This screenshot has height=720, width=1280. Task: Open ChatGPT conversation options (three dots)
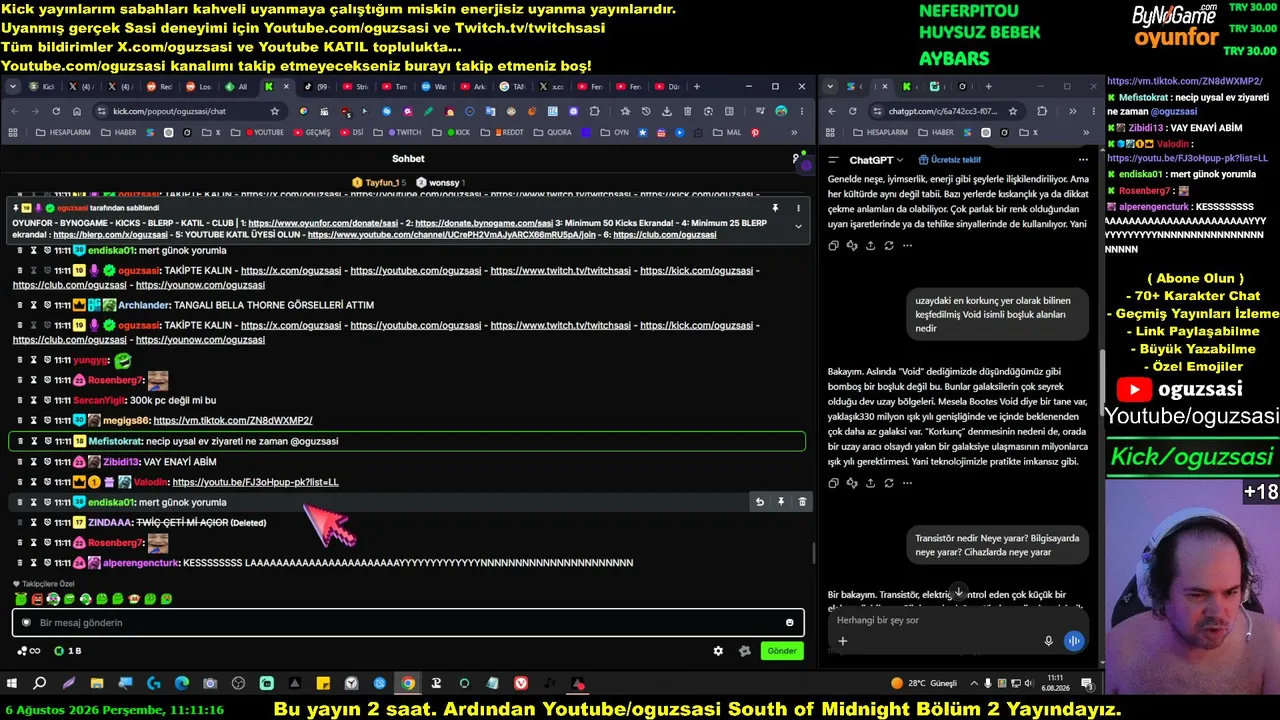click(x=1083, y=160)
